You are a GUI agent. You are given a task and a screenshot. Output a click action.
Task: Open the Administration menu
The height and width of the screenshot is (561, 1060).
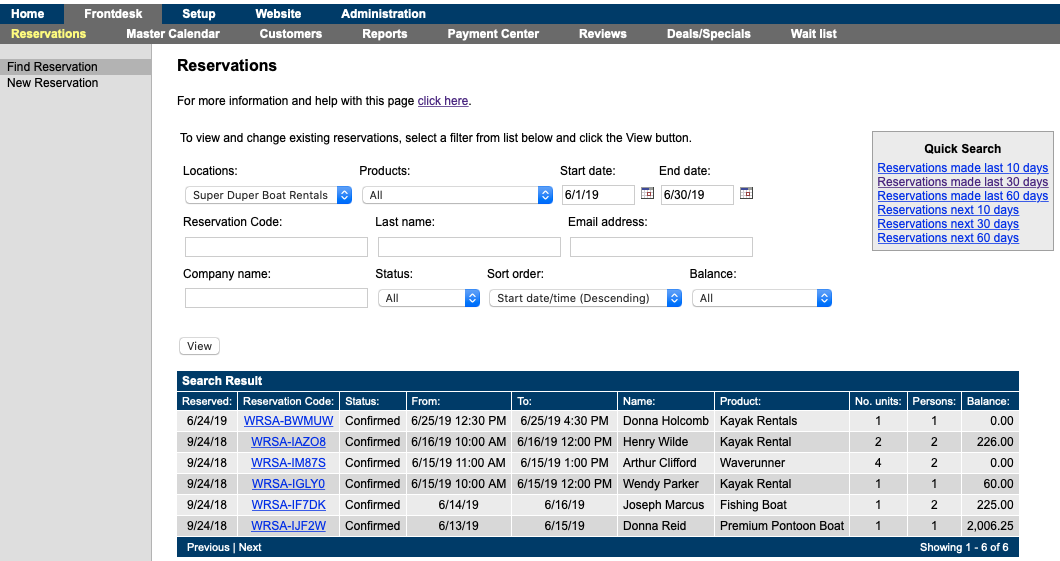coord(383,14)
